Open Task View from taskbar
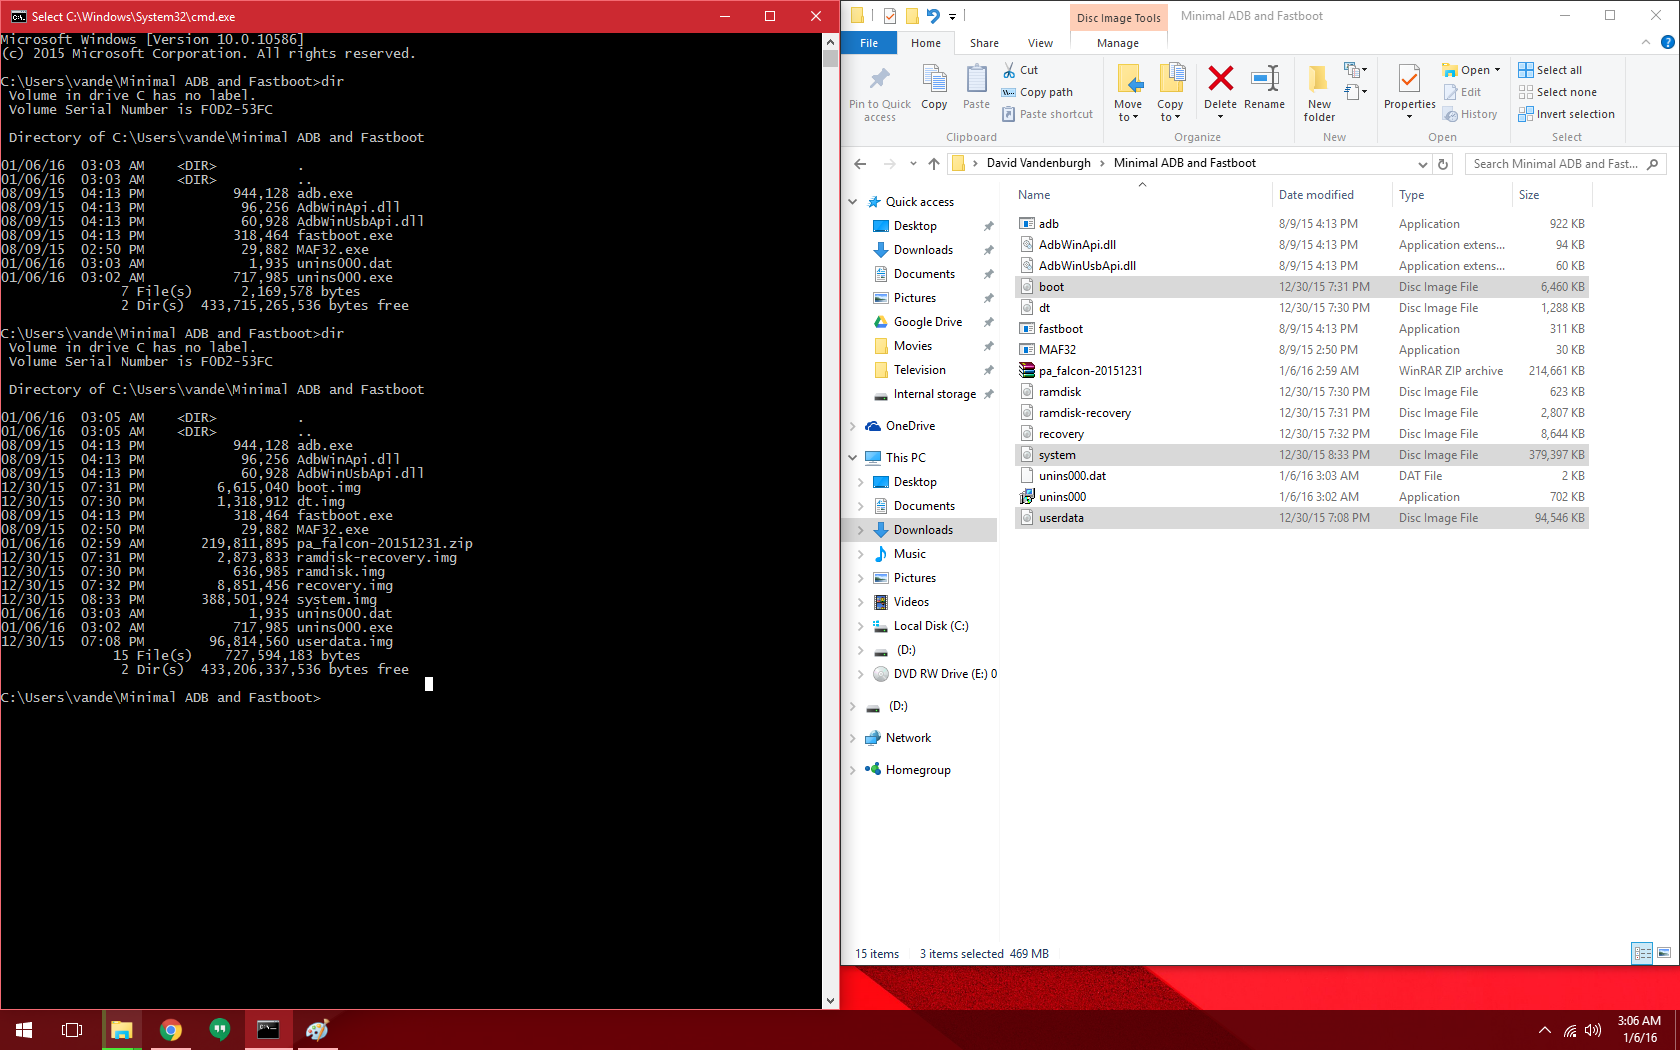 (x=72, y=1030)
